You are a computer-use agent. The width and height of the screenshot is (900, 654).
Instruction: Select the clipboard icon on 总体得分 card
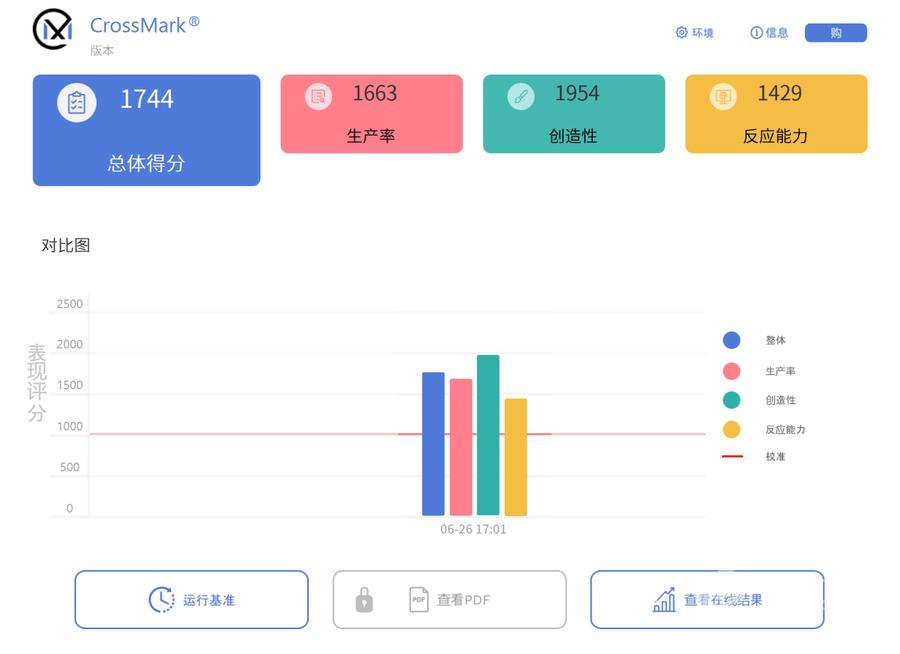tap(75, 101)
